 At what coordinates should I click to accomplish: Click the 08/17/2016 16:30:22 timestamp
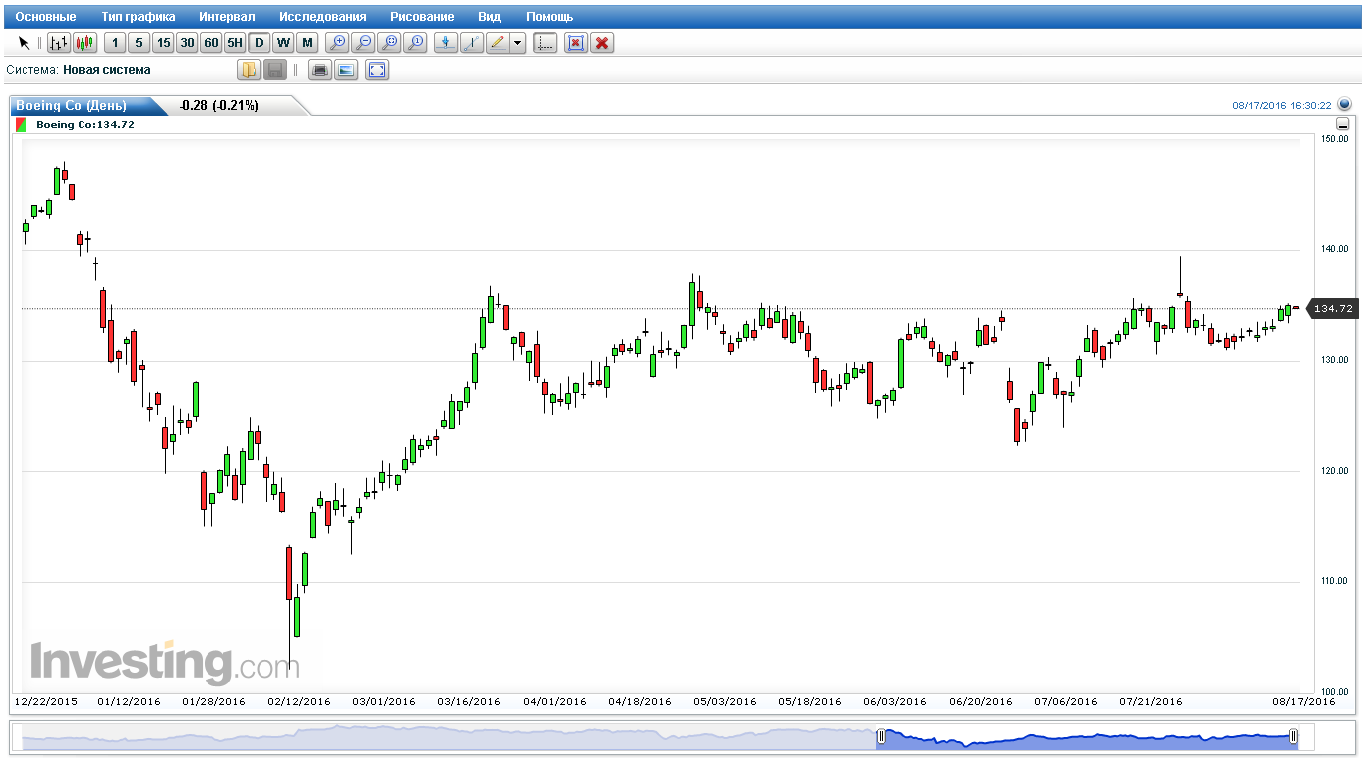point(1282,105)
